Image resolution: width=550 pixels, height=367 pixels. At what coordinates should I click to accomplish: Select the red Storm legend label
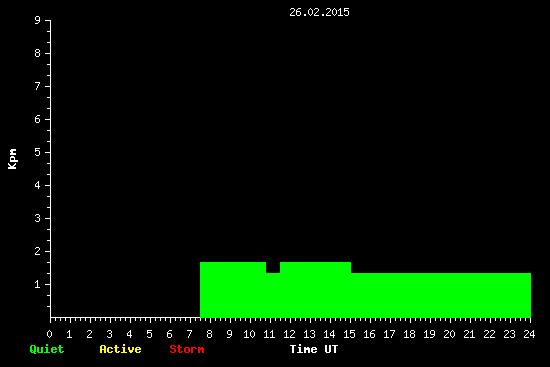point(187,349)
